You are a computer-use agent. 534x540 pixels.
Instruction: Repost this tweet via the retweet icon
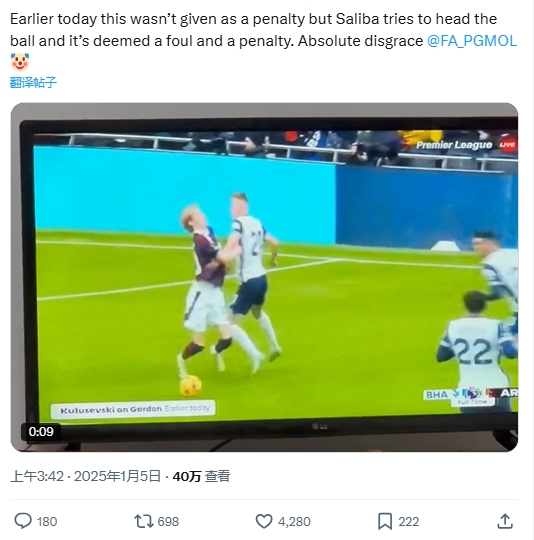(x=144, y=521)
